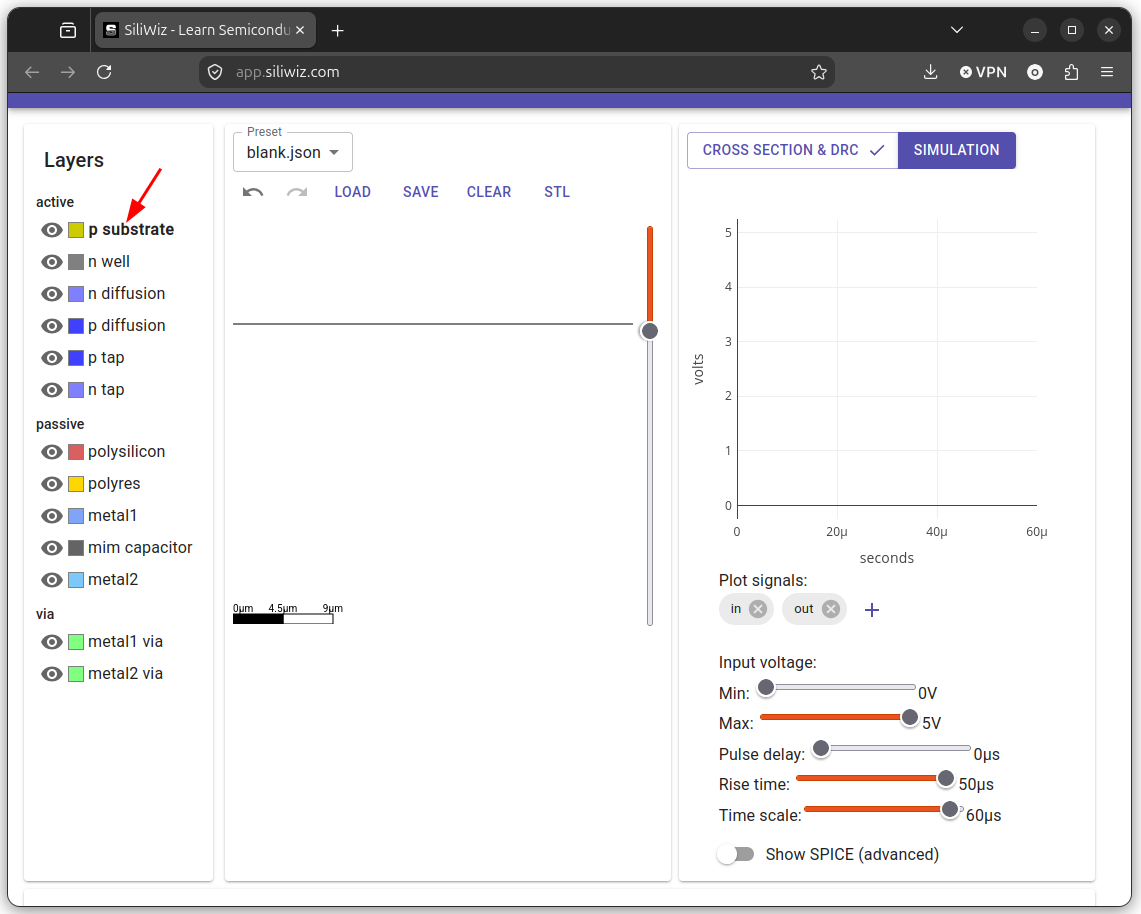The height and width of the screenshot is (914, 1141).
Task: Click the LOAD button
Action: (353, 192)
